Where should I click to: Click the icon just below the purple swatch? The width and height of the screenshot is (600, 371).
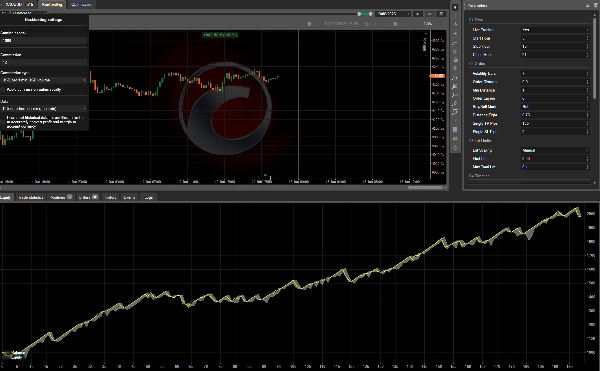point(455,138)
